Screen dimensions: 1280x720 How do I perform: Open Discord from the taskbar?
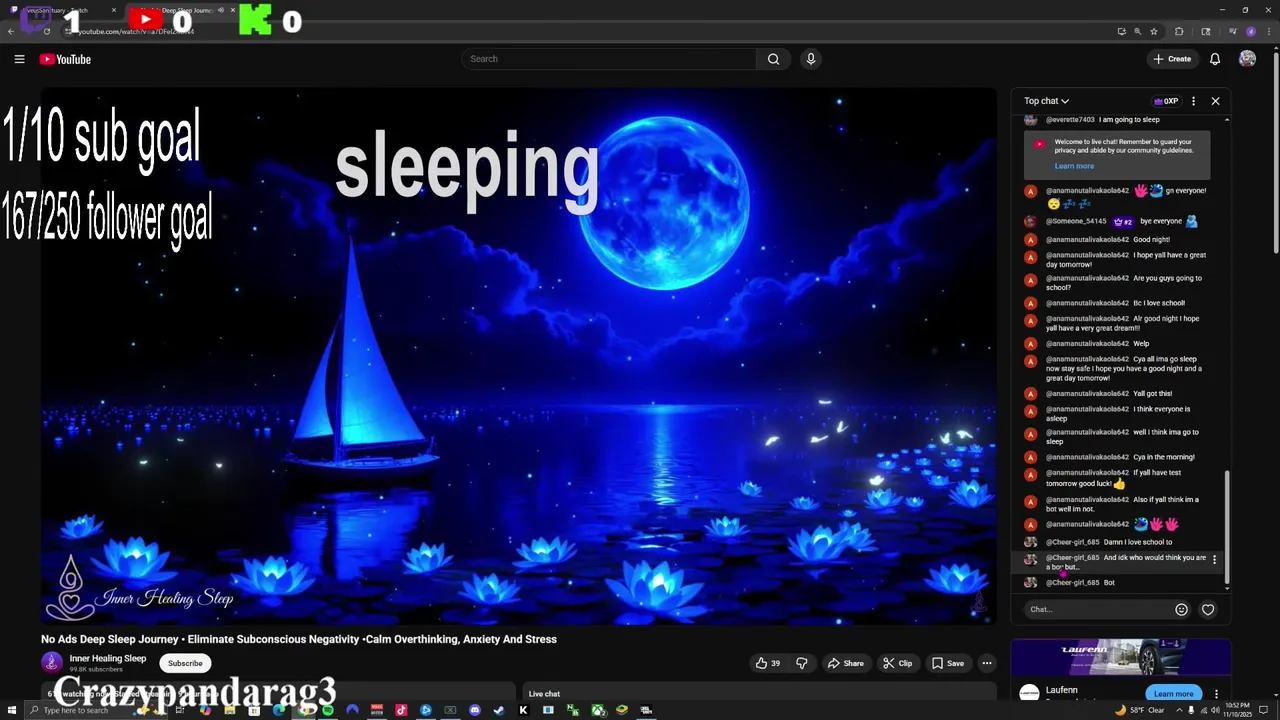474,710
